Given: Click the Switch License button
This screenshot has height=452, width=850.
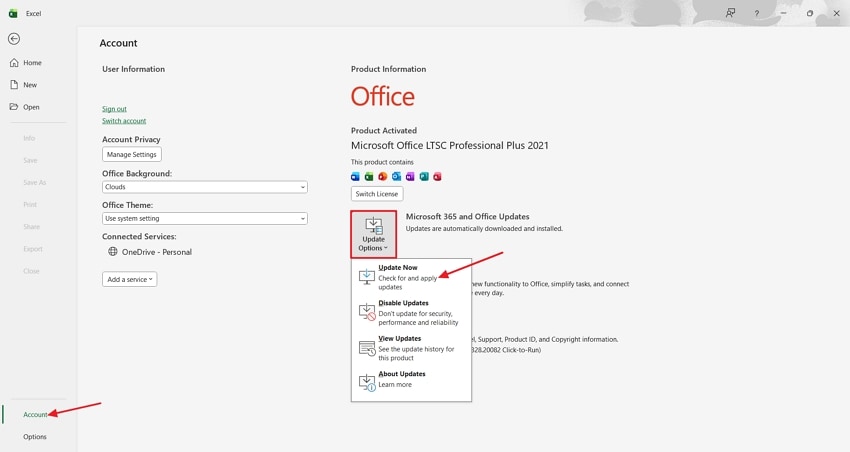Looking at the screenshot, I should 377,193.
